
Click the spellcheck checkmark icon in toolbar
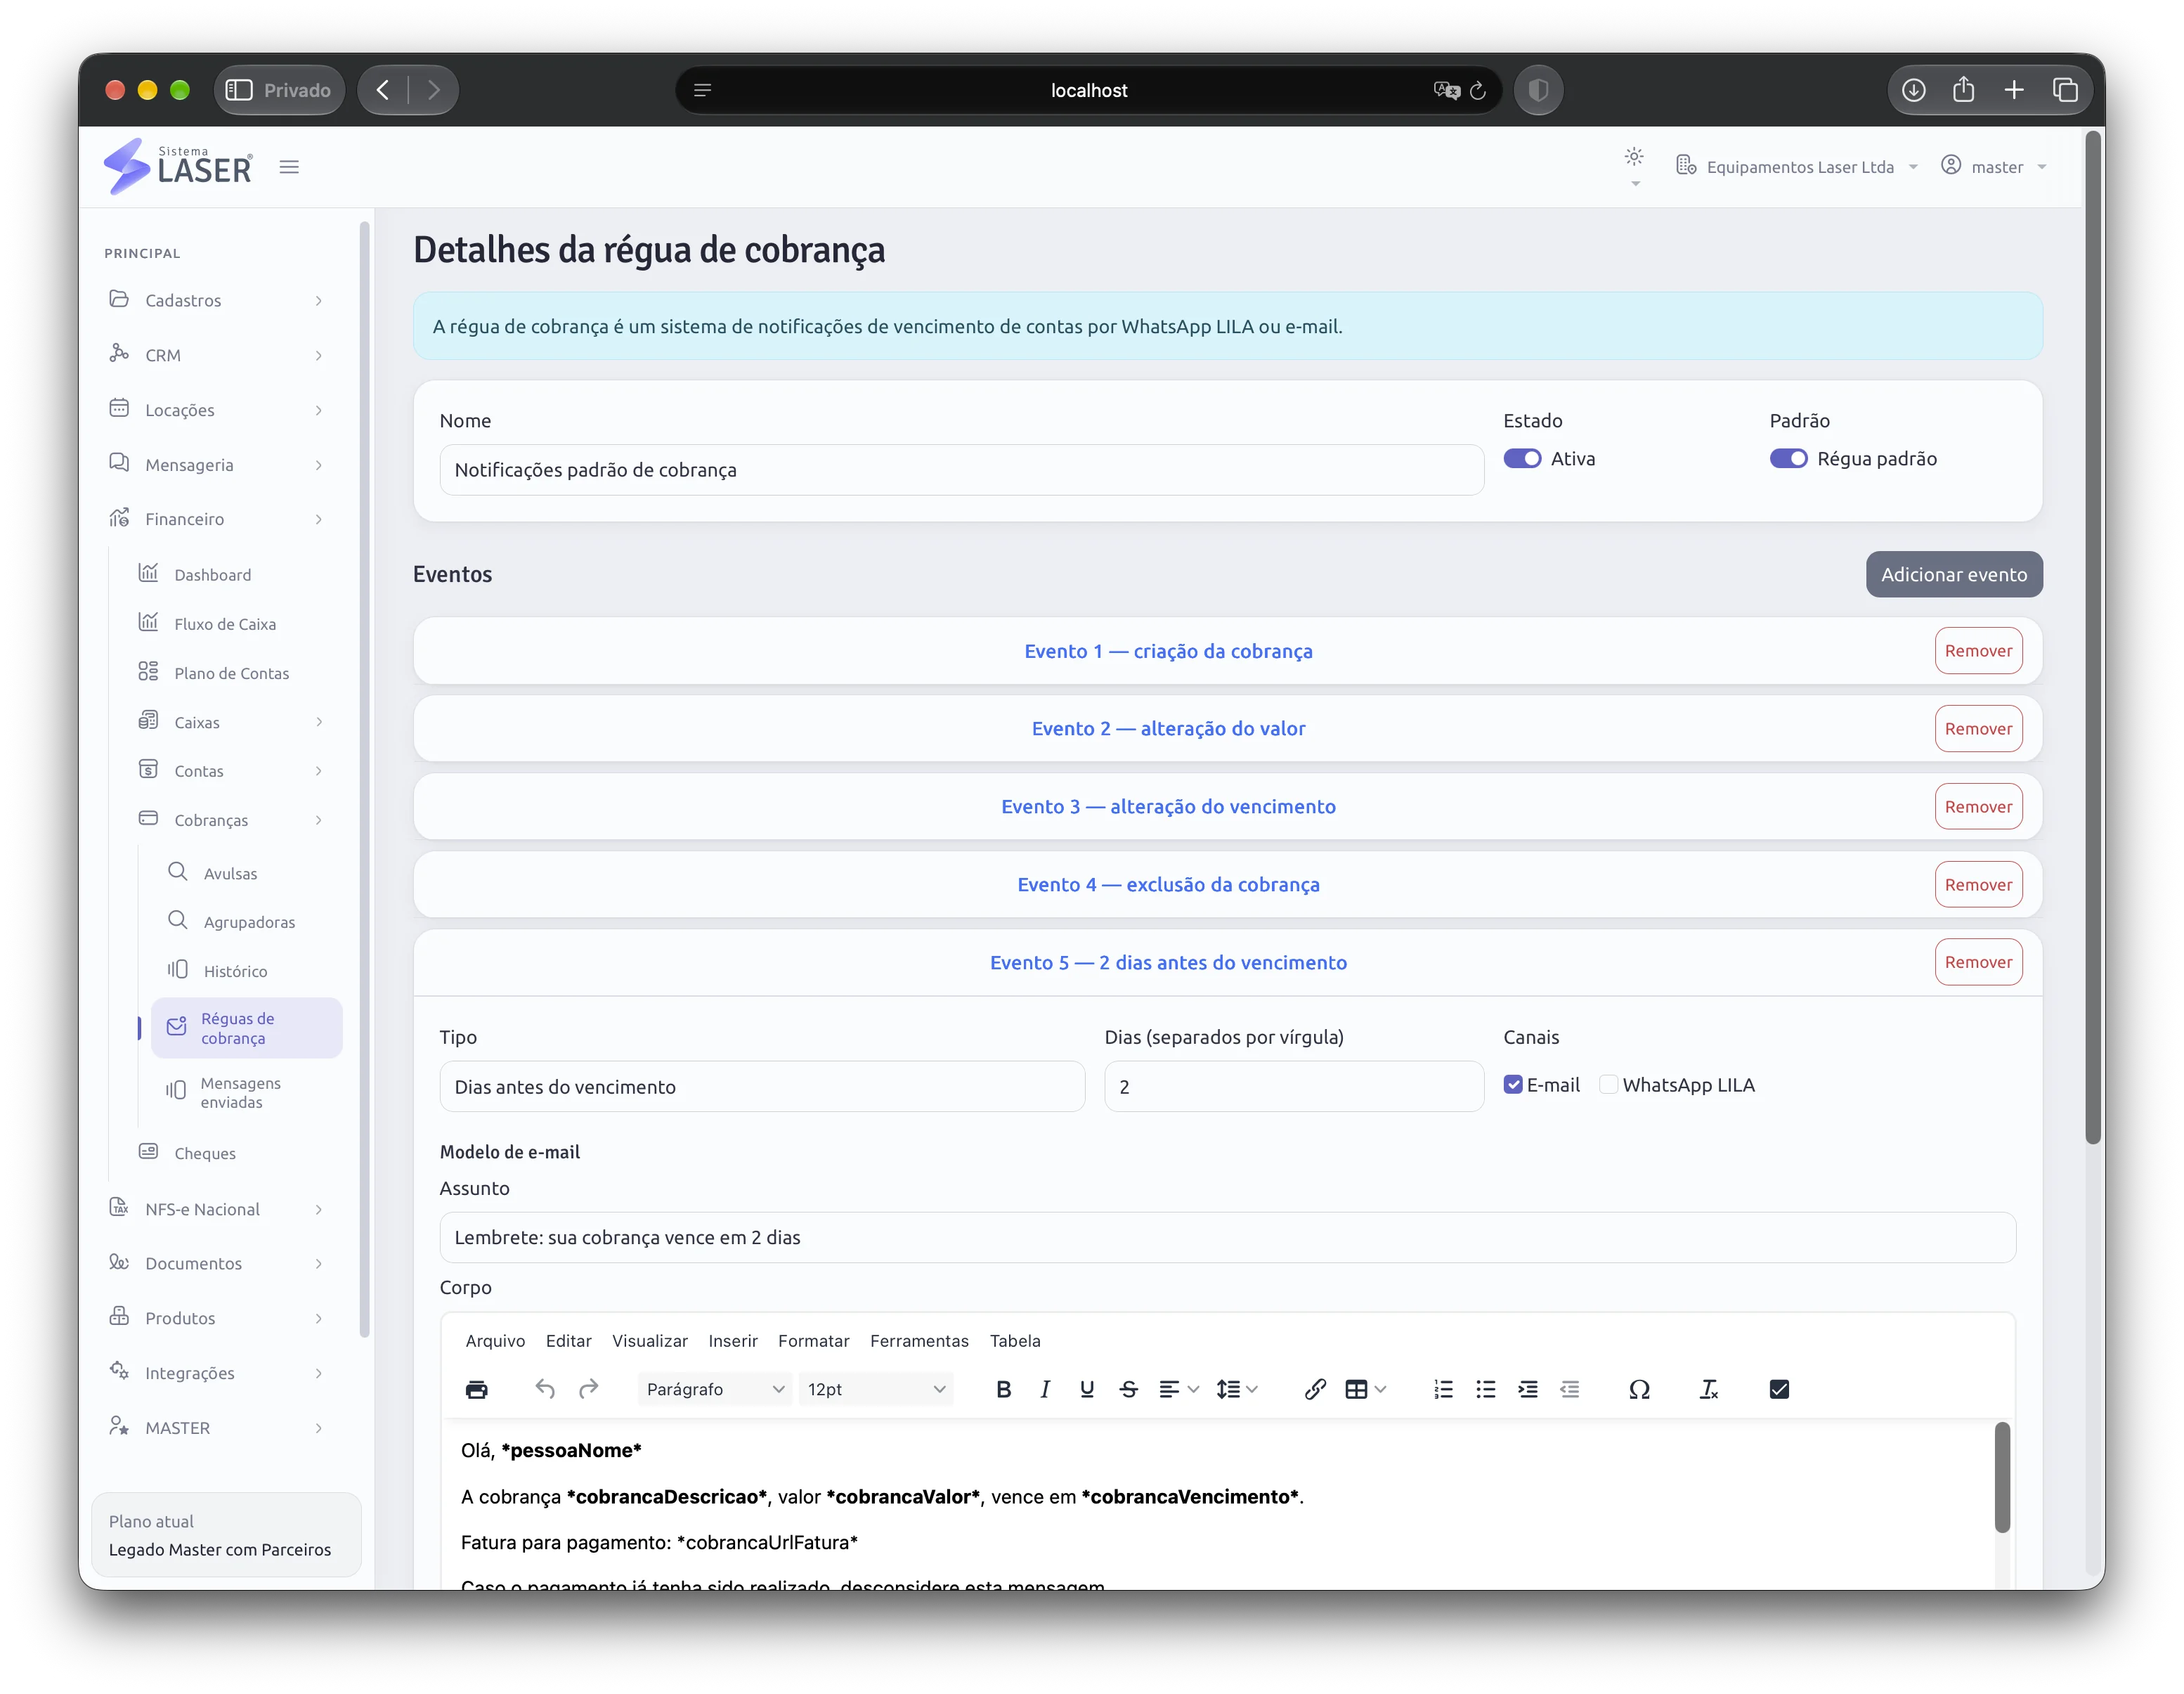coord(1779,1389)
